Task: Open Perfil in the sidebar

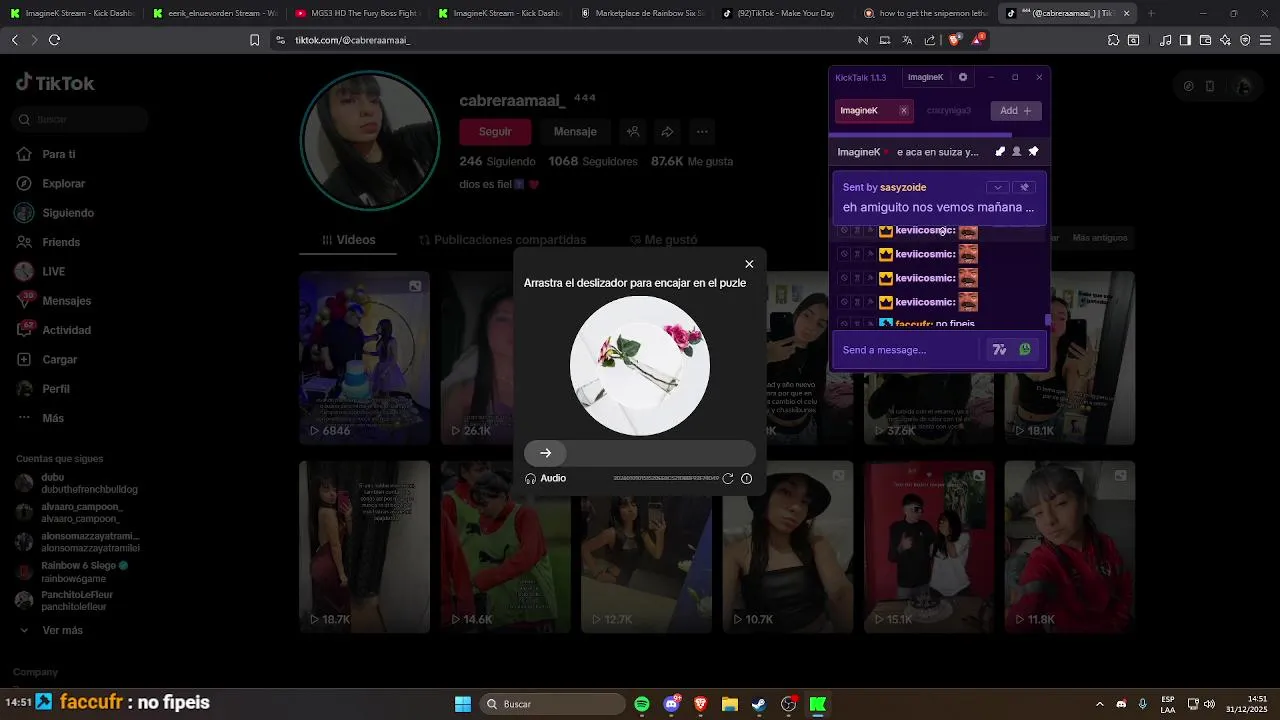Action: point(55,389)
